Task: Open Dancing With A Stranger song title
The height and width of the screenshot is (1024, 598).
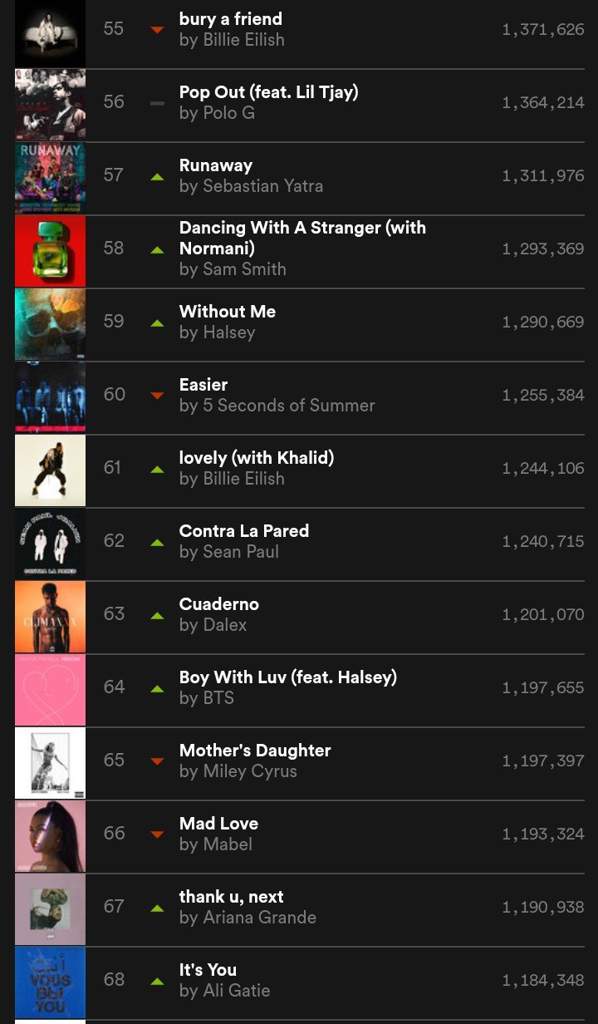Action: click(302, 238)
